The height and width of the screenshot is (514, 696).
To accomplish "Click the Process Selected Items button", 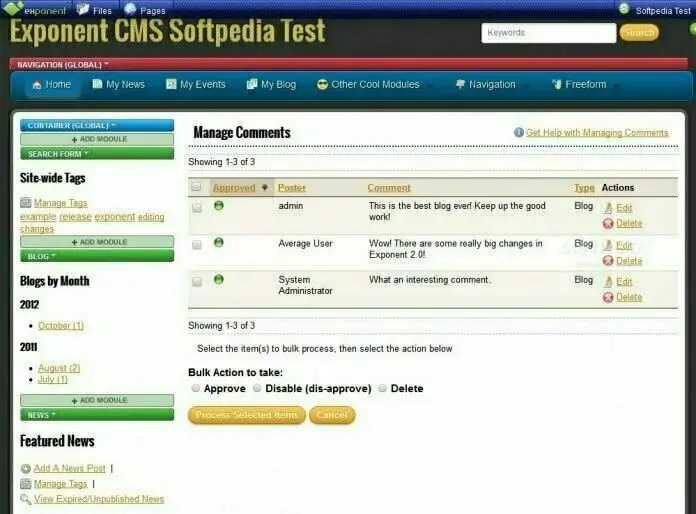I will coord(247,415).
